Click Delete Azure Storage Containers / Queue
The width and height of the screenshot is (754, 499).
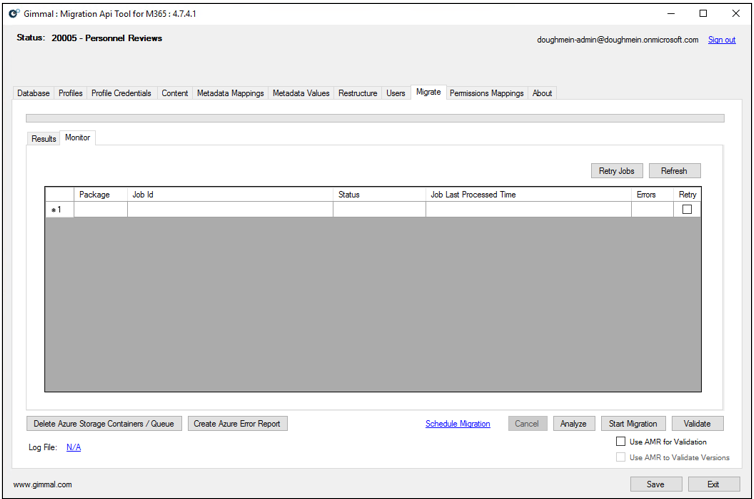pyautogui.click(x=104, y=424)
